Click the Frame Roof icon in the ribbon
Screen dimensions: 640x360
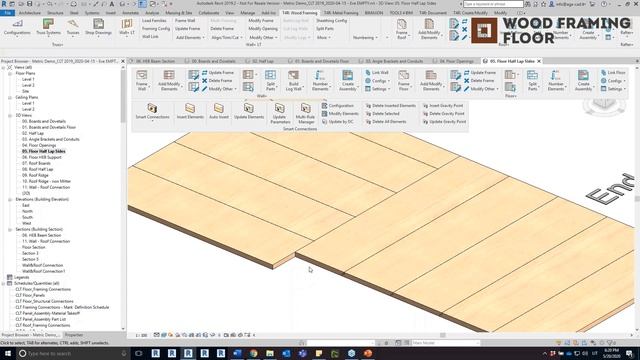[x=402, y=29]
